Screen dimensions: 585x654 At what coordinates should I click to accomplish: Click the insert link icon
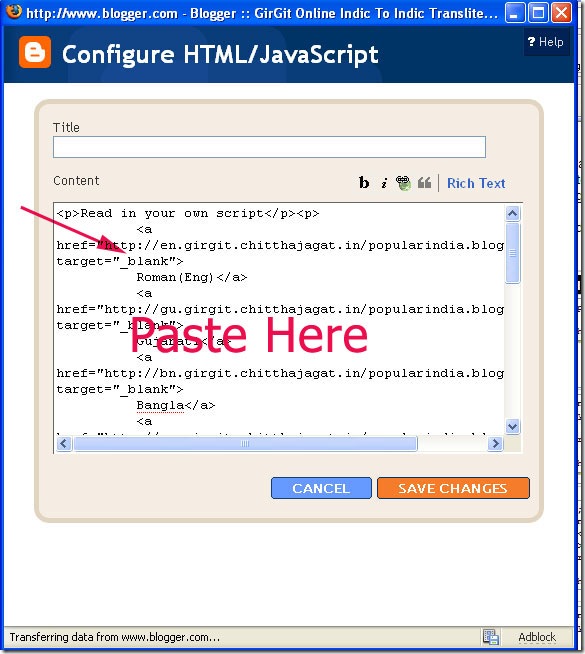click(x=403, y=183)
